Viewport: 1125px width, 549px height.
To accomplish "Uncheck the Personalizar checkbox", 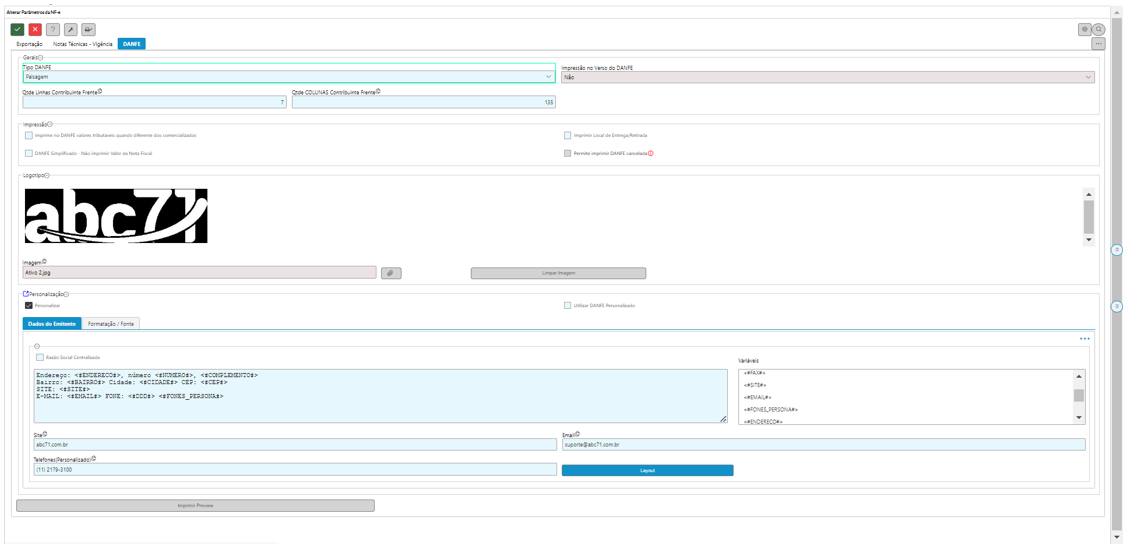I will coord(29,306).
